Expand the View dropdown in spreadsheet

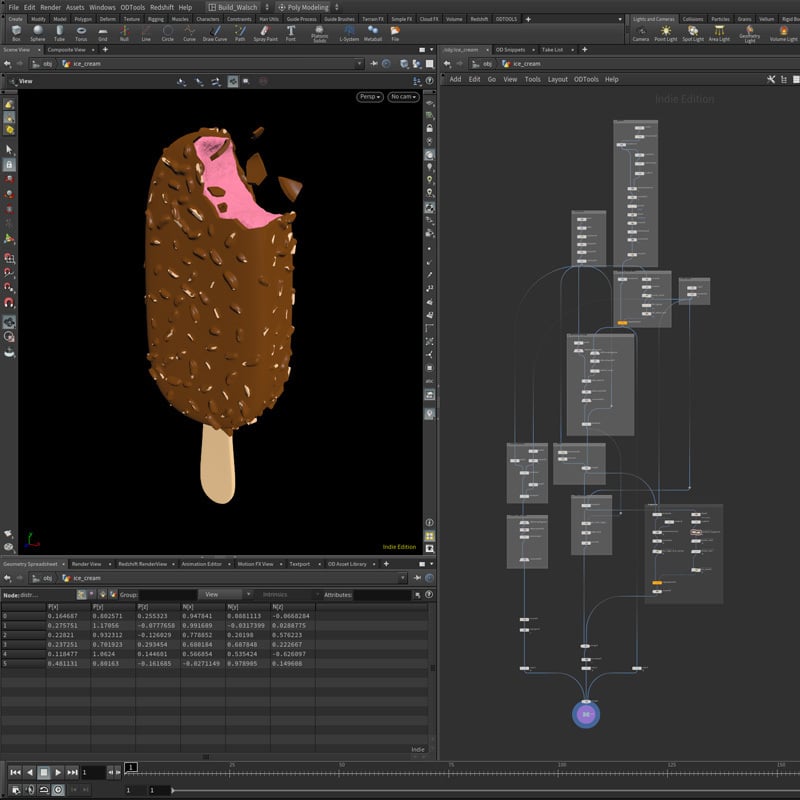[224, 594]
